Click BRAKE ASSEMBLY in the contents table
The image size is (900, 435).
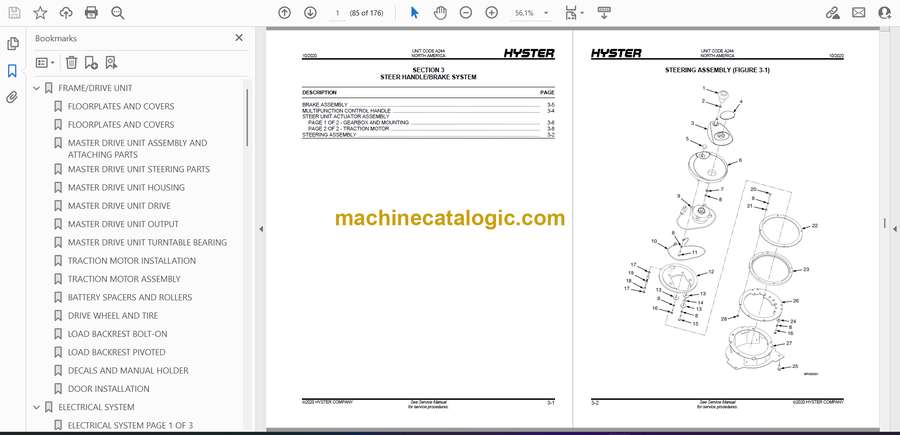[325, 104]
